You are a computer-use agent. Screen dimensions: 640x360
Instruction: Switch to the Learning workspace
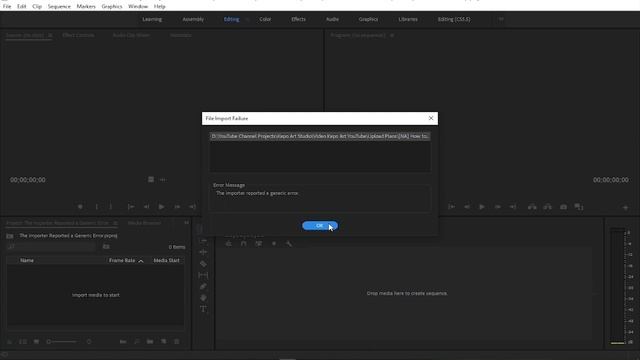coord(152,19)
